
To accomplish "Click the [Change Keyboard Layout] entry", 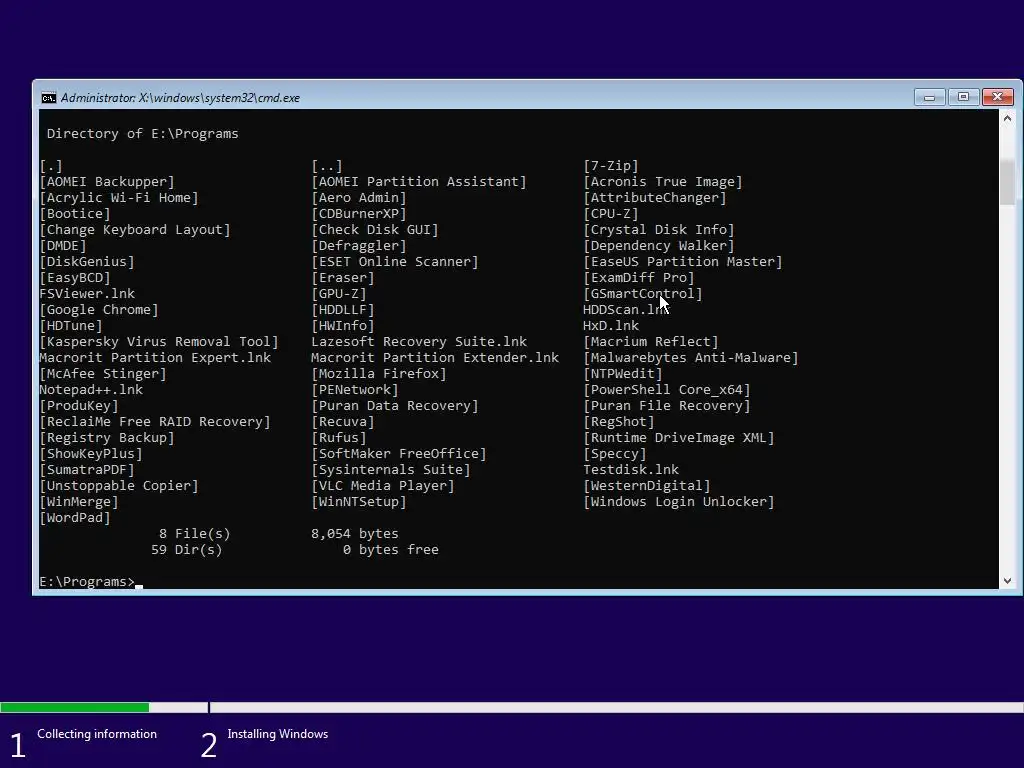I will [135, 230].
